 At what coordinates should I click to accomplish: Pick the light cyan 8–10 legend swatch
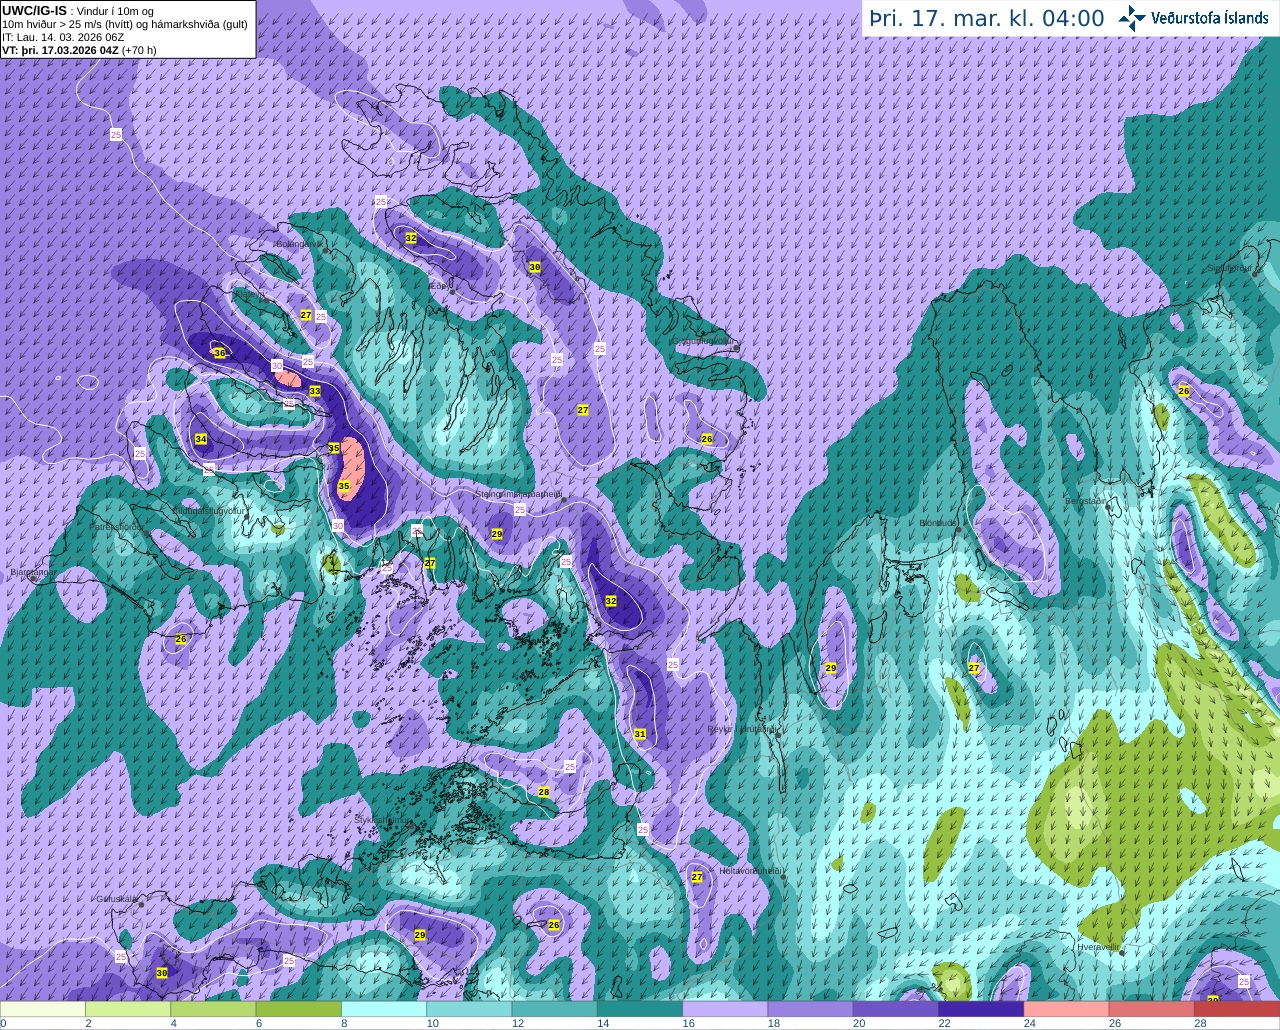[384, 1009]
